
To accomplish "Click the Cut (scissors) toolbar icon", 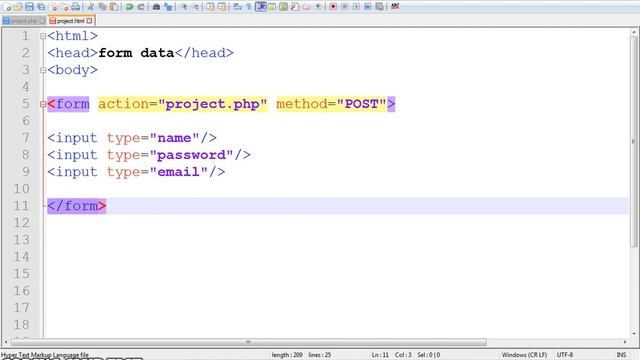I will pos(91,7).
